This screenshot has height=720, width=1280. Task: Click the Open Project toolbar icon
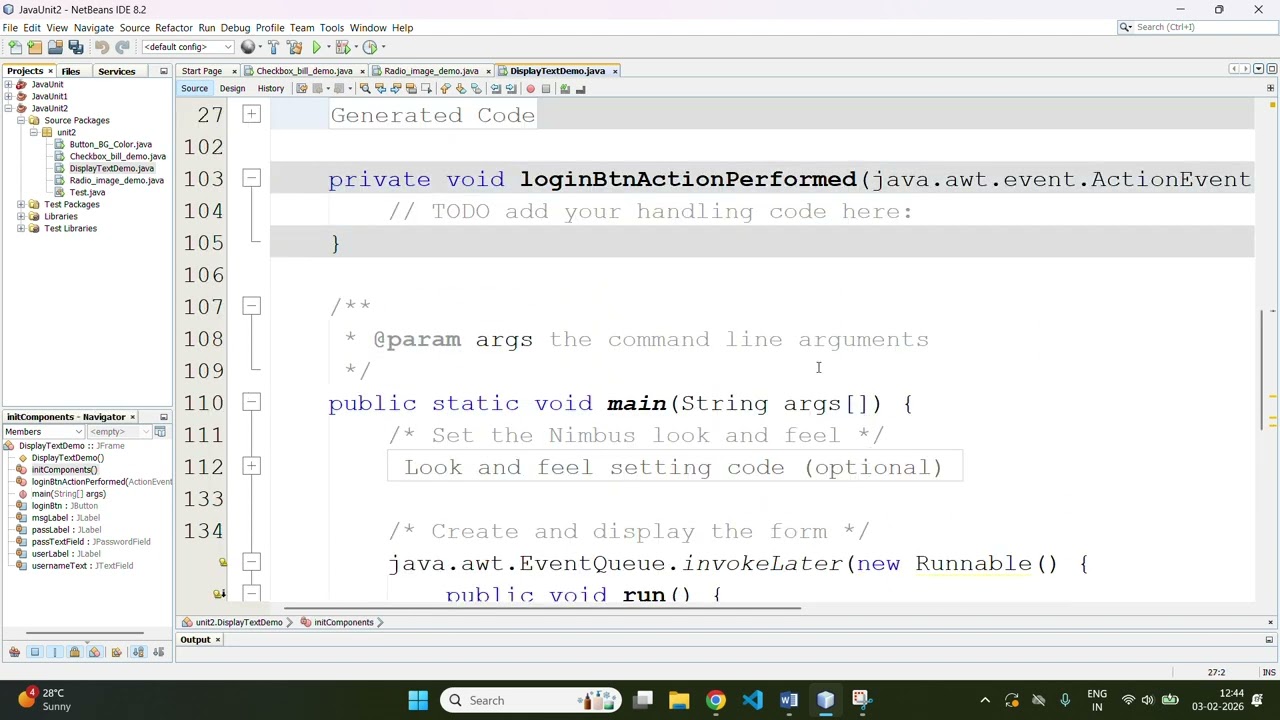tap(55, 47)
